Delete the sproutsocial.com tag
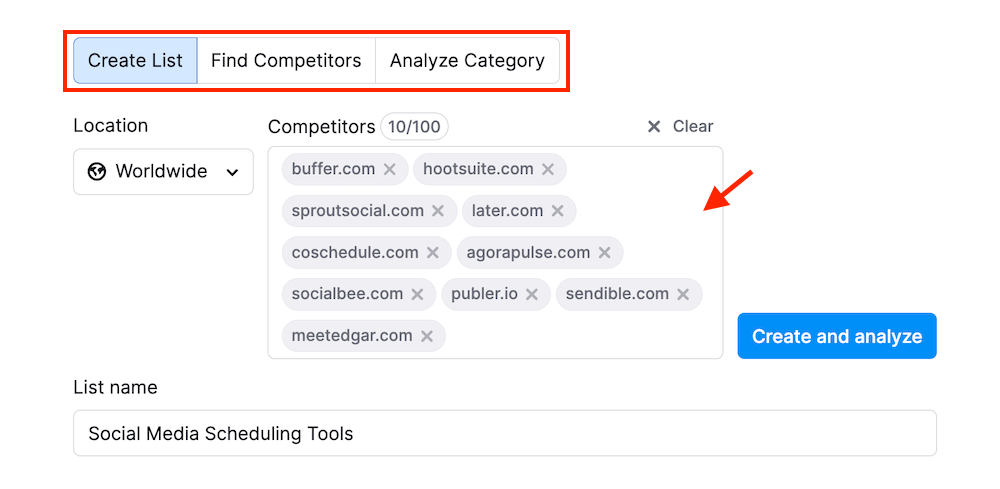Image resolution: width=1000 pixels, height=489 pixels. tap(438, 211)
